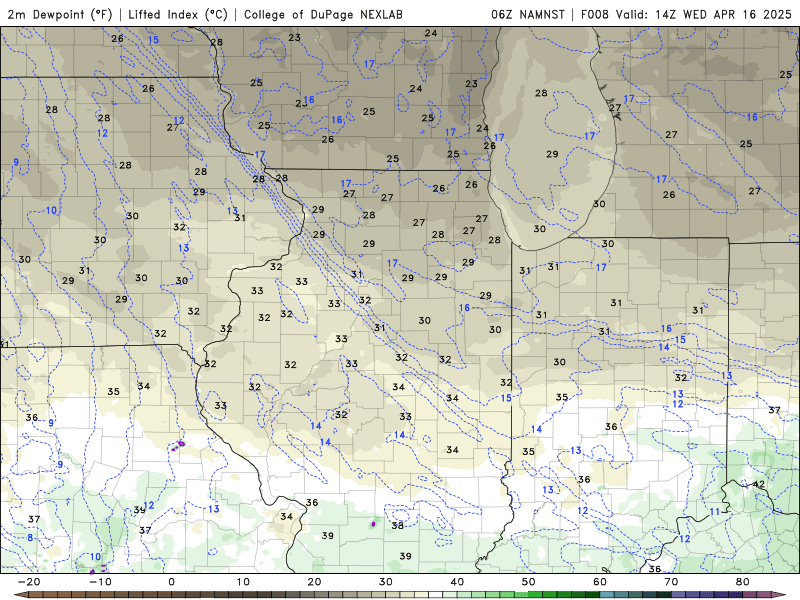
Task: Click the "2m Dewpoint (°F)" title text
Action: (x=60, y=14)
